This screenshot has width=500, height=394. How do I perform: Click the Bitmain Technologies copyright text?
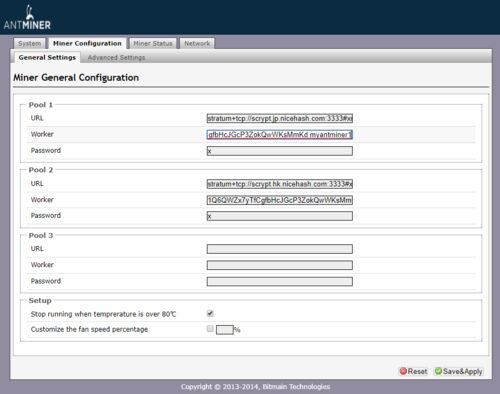[x=256, y=387]
